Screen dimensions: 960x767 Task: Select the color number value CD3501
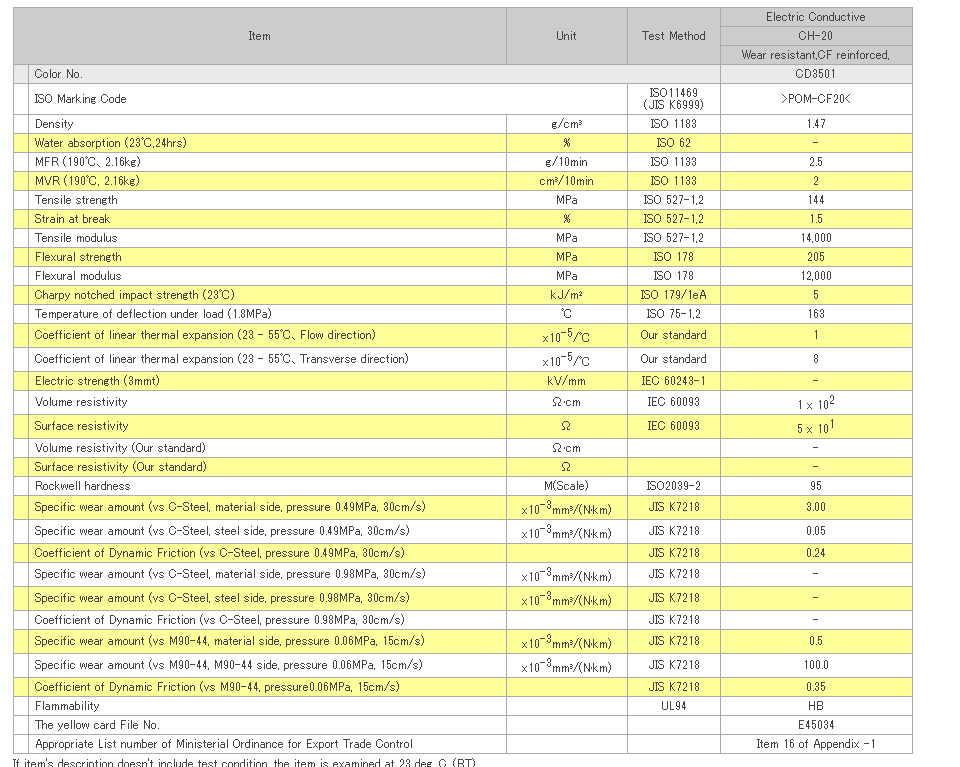point(815,74)
